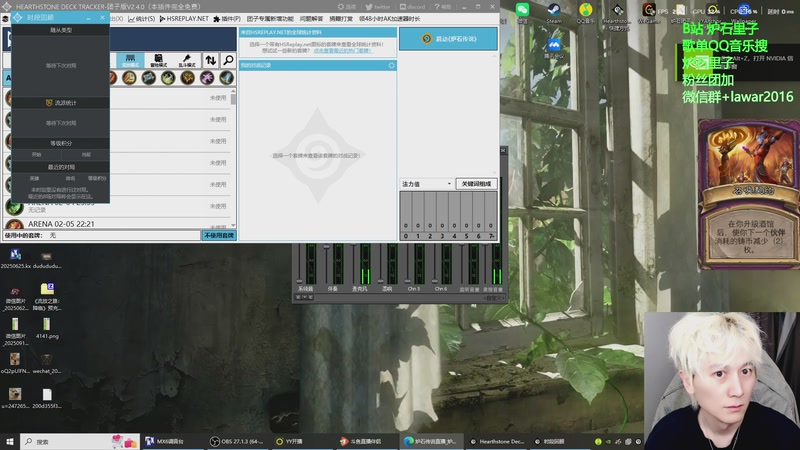Select the wild mode filter icon
Screen dimensions: 800x450
pos(159,60)
